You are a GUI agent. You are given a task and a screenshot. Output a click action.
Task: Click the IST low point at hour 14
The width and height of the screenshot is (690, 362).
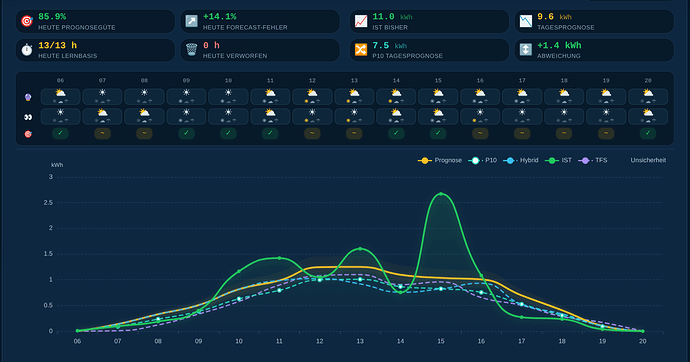[x=400, y=292]
